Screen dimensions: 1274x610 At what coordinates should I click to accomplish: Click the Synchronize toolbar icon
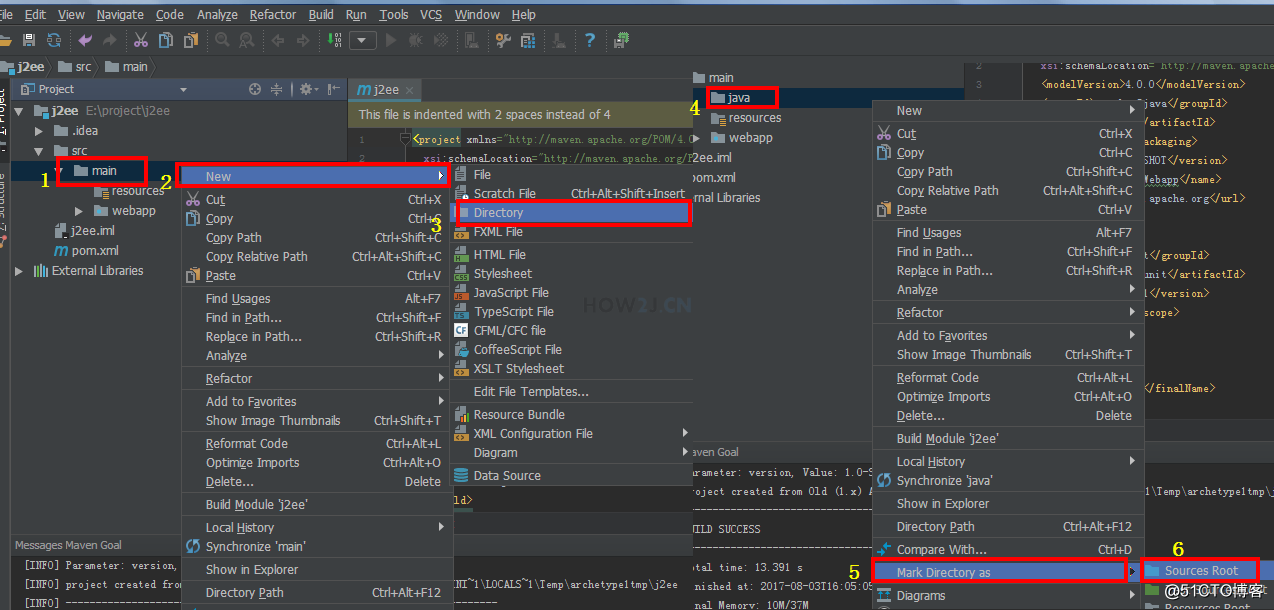click(x=54, y=40)
